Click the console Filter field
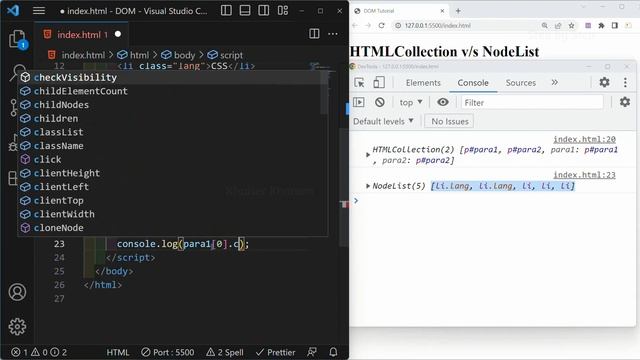Image resolution: width=640 pixels, height=360 pixels. 532,102
